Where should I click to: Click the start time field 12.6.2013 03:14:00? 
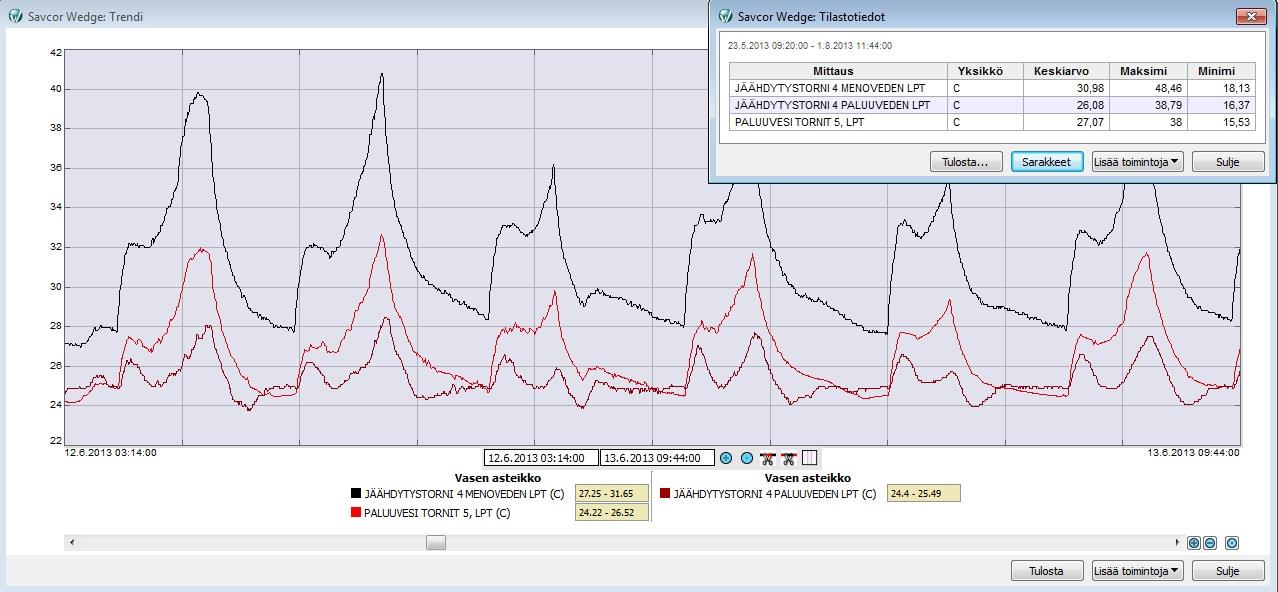click(541, 458)
